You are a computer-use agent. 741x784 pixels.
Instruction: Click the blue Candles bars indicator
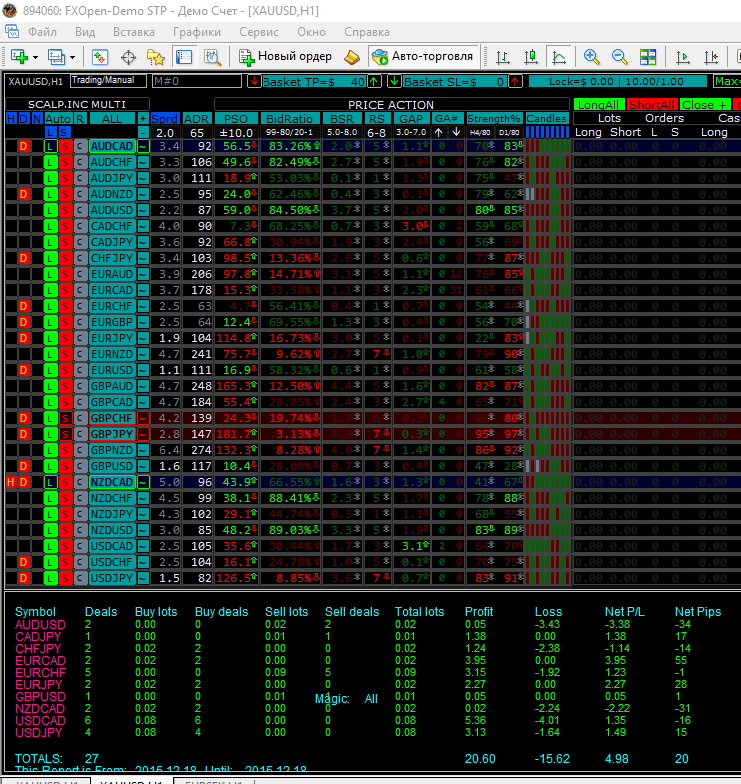547,132
